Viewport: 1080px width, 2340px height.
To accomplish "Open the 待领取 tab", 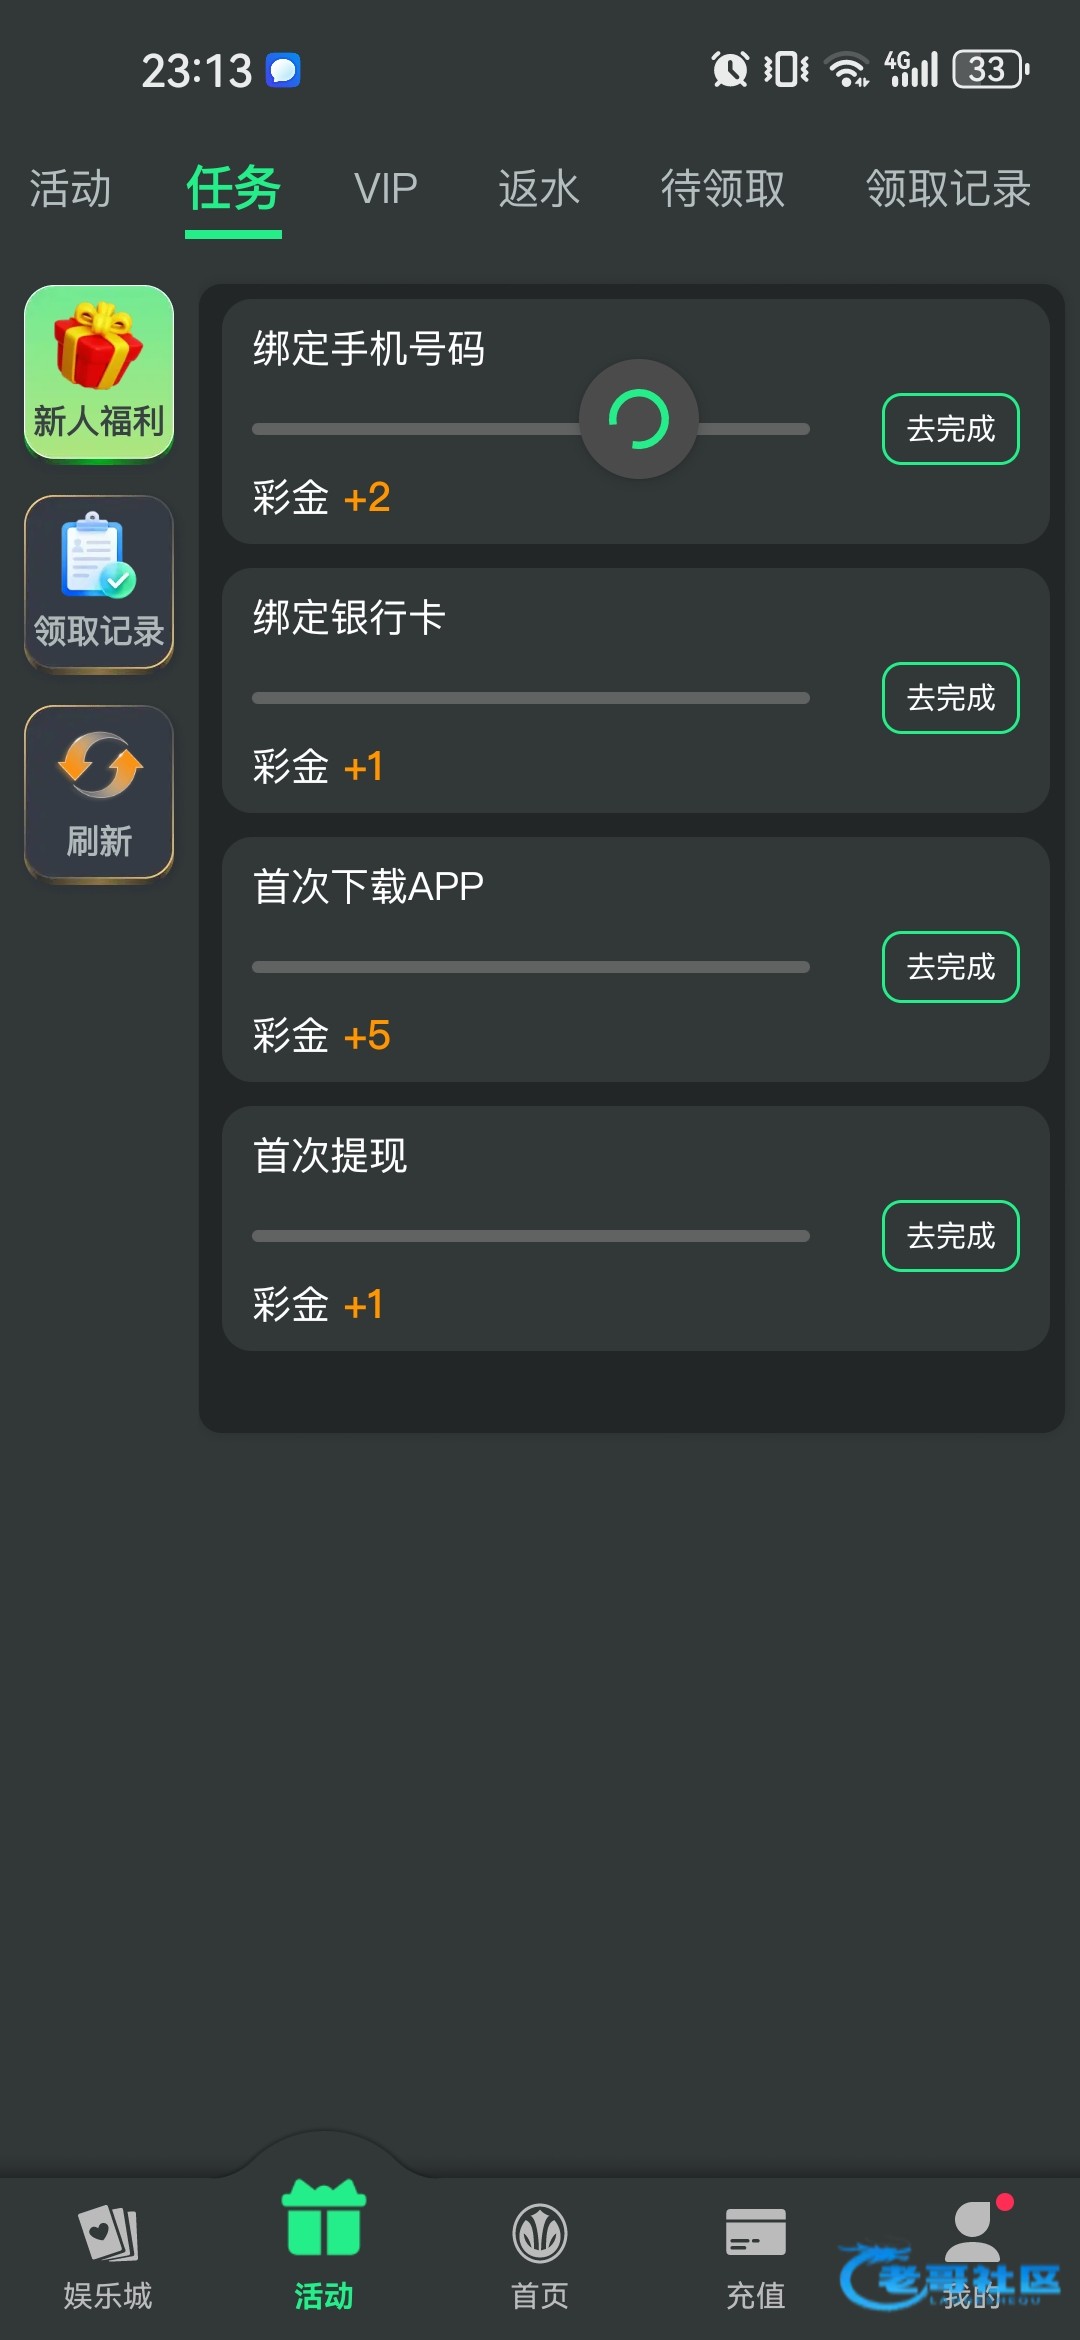I will point(722,189).
